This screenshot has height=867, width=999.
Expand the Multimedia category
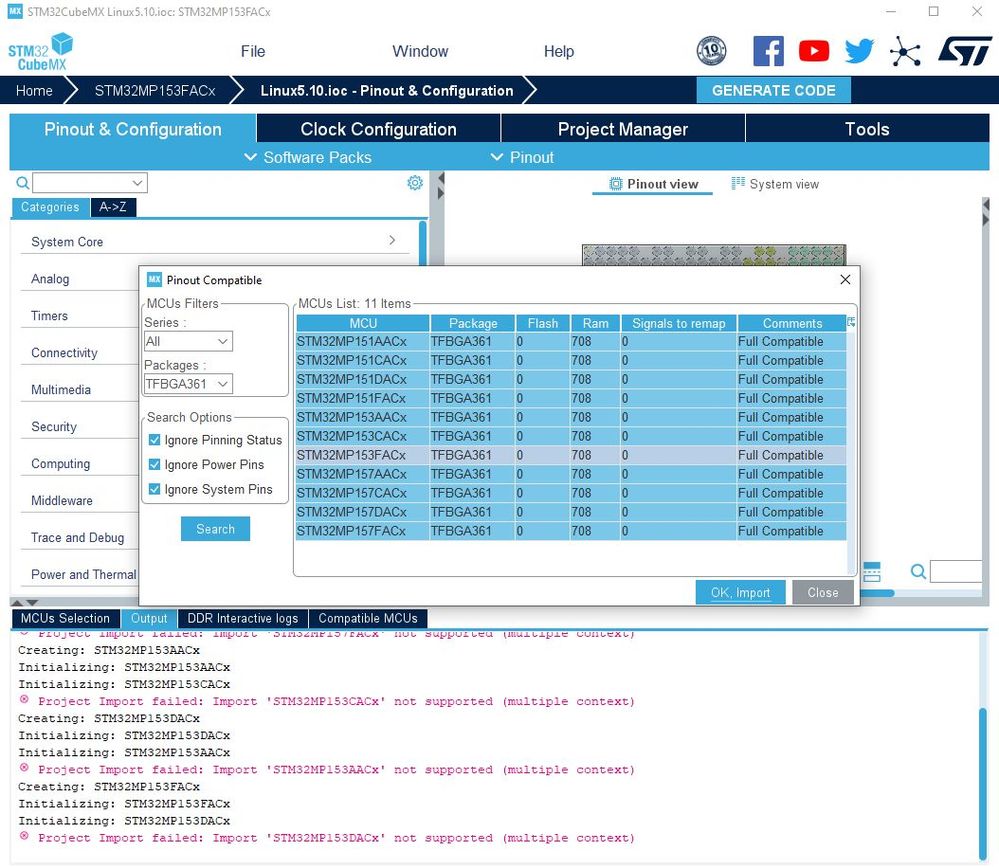[79, 390]
